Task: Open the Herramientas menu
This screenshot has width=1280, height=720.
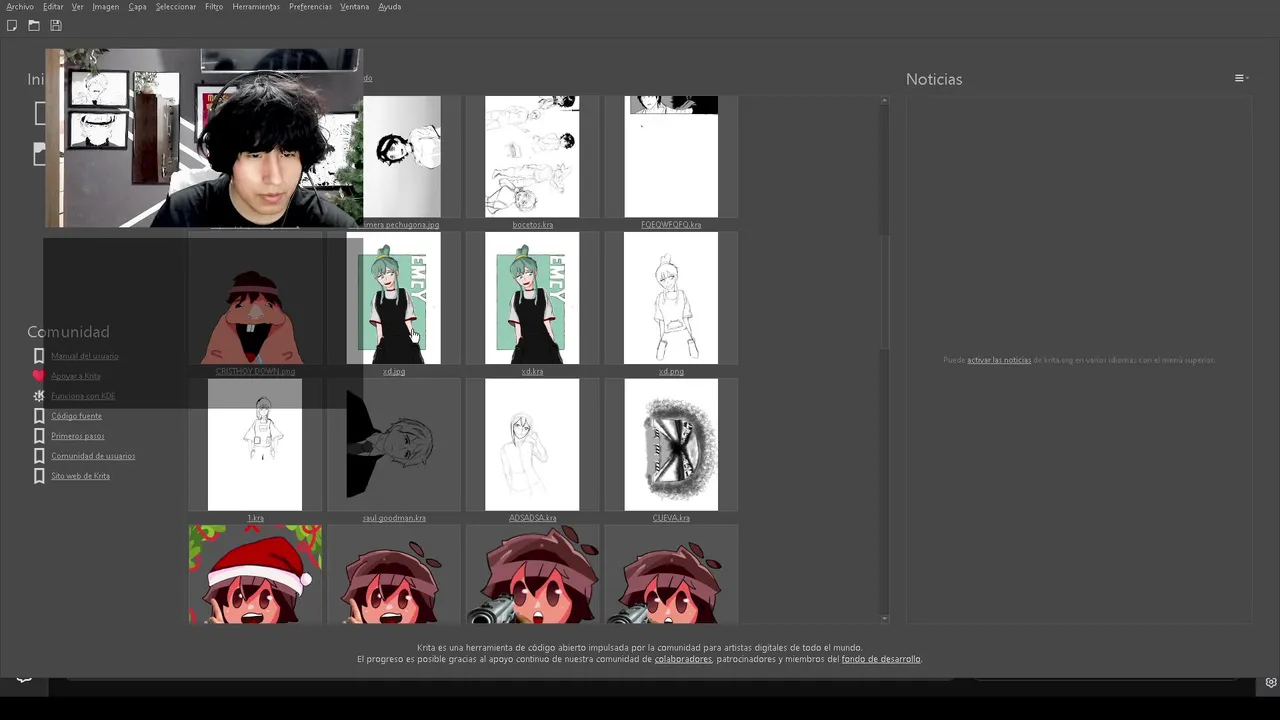Action: click(x=256, y=7)
